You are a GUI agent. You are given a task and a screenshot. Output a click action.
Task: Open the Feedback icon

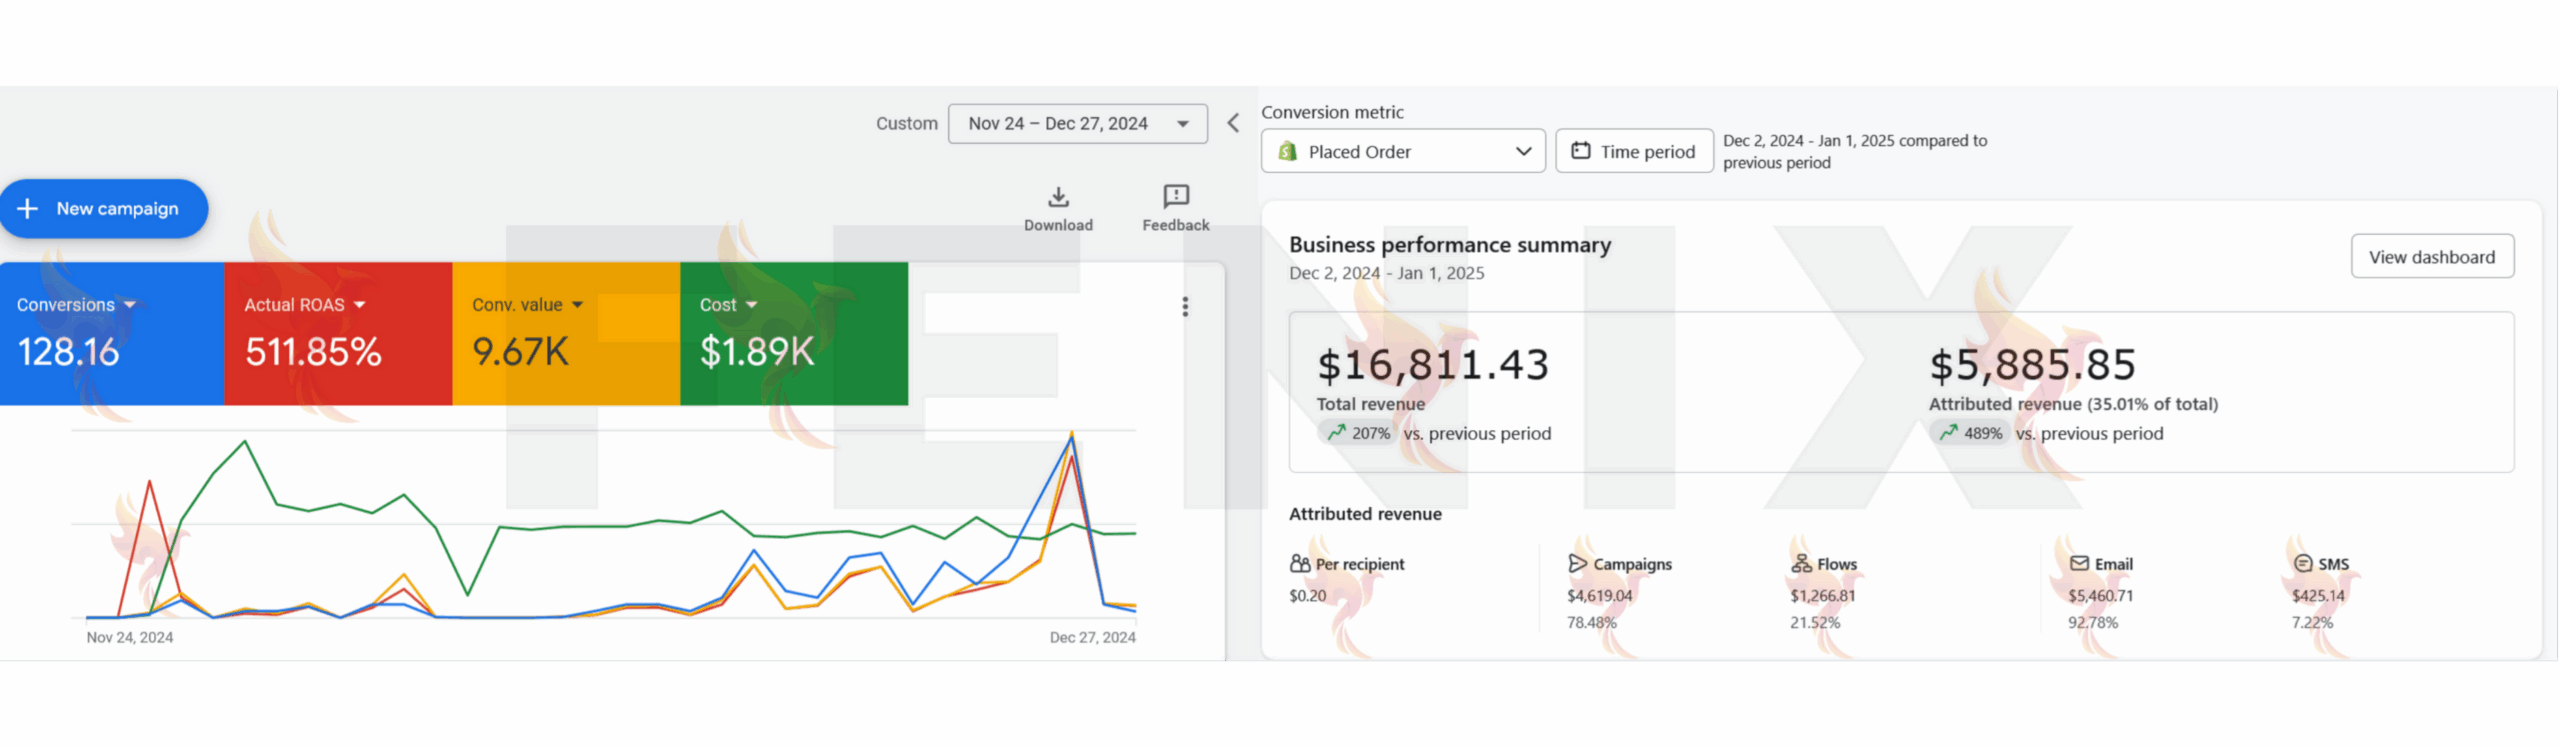click(1176, 196)
